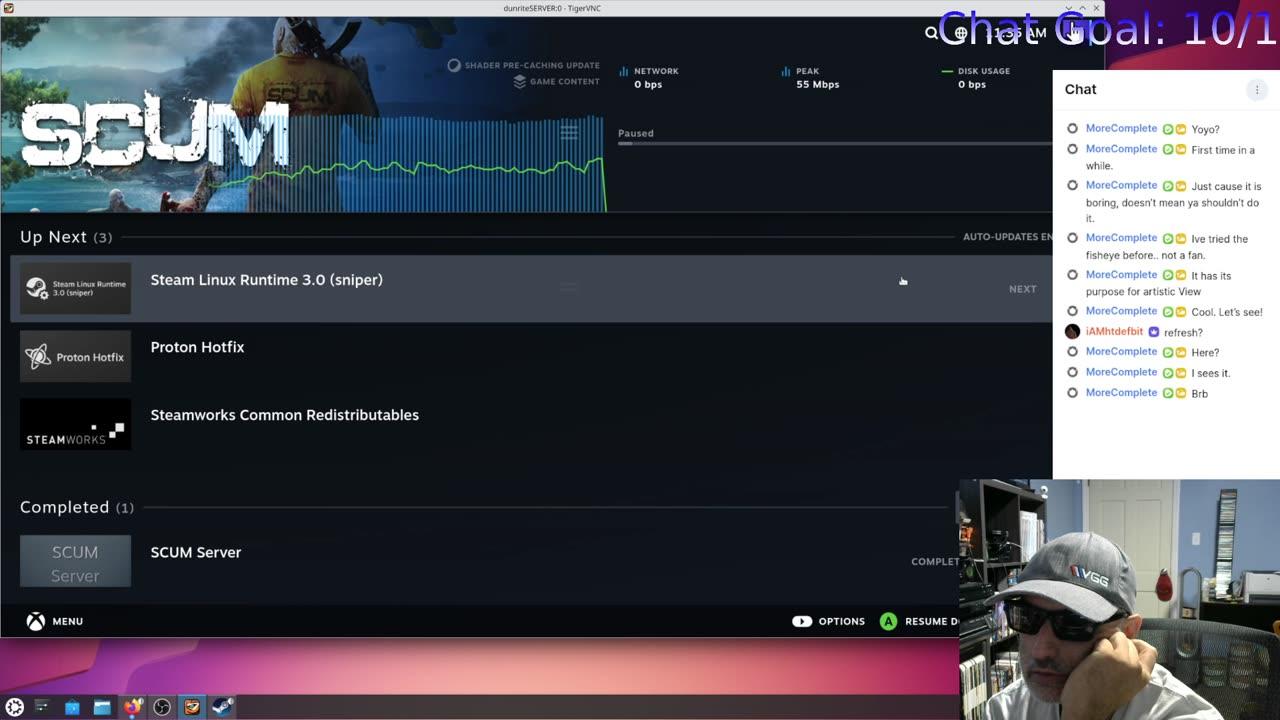Click the 'refresh?' chat message
This screenshot has width=1280, height=720.
(1183, 332)
